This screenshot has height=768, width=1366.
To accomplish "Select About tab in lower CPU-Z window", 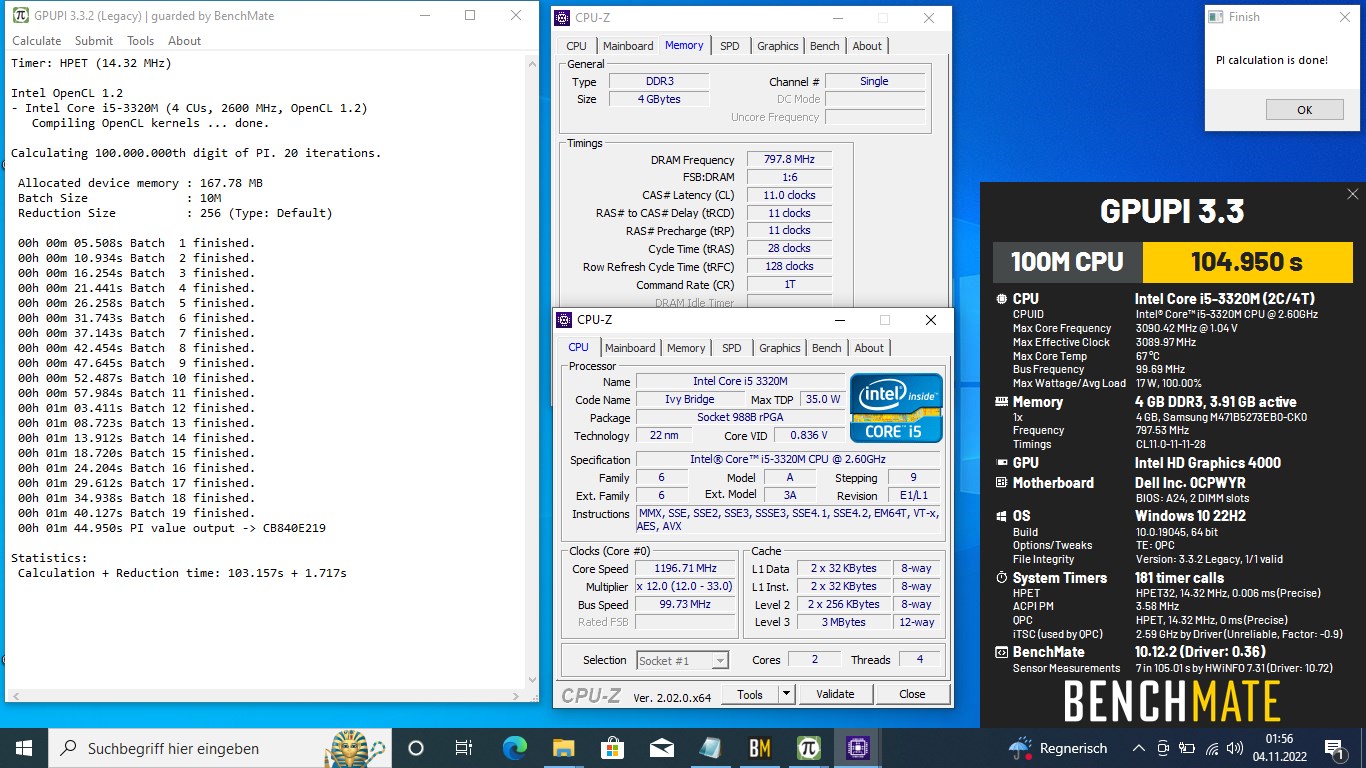I will tap(869, 348).
